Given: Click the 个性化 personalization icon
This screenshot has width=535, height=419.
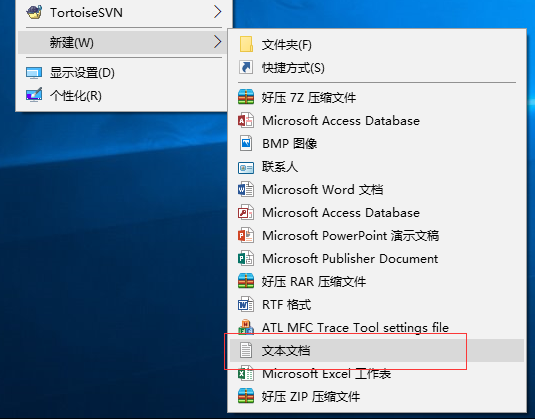Looking at the screenshot, I should 34,95.
